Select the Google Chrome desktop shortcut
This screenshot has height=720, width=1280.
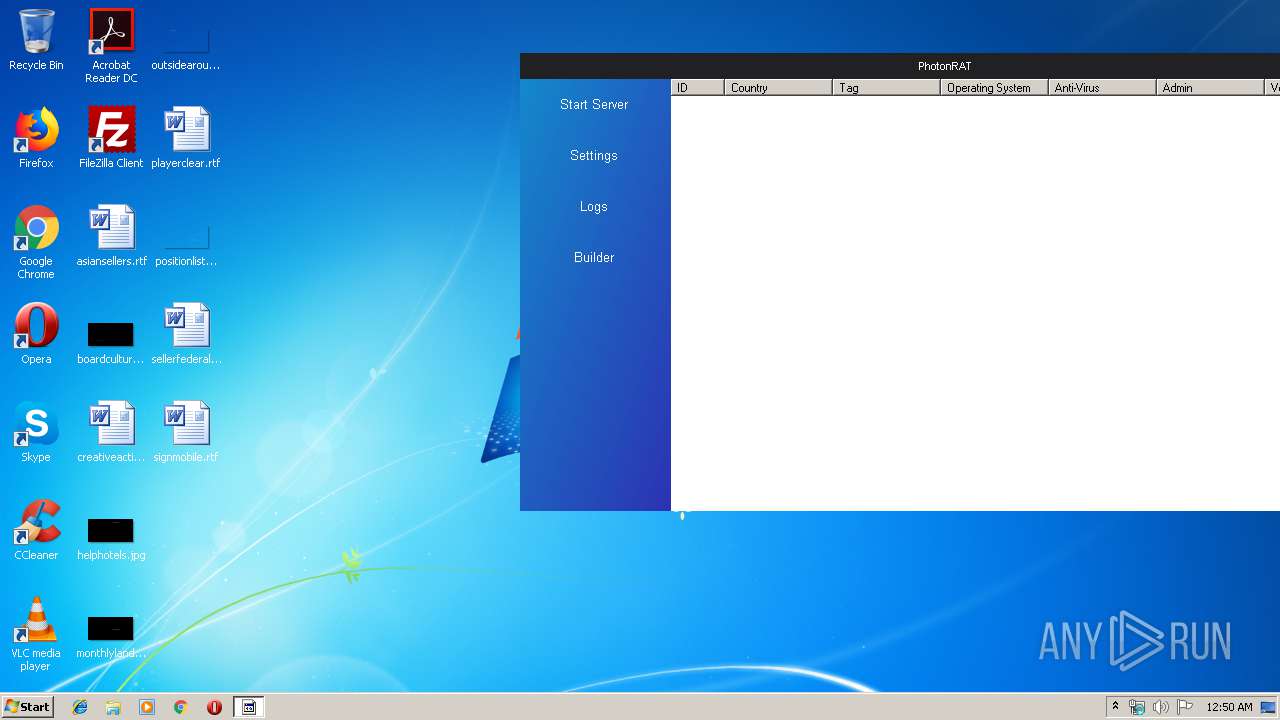(36, 242)
